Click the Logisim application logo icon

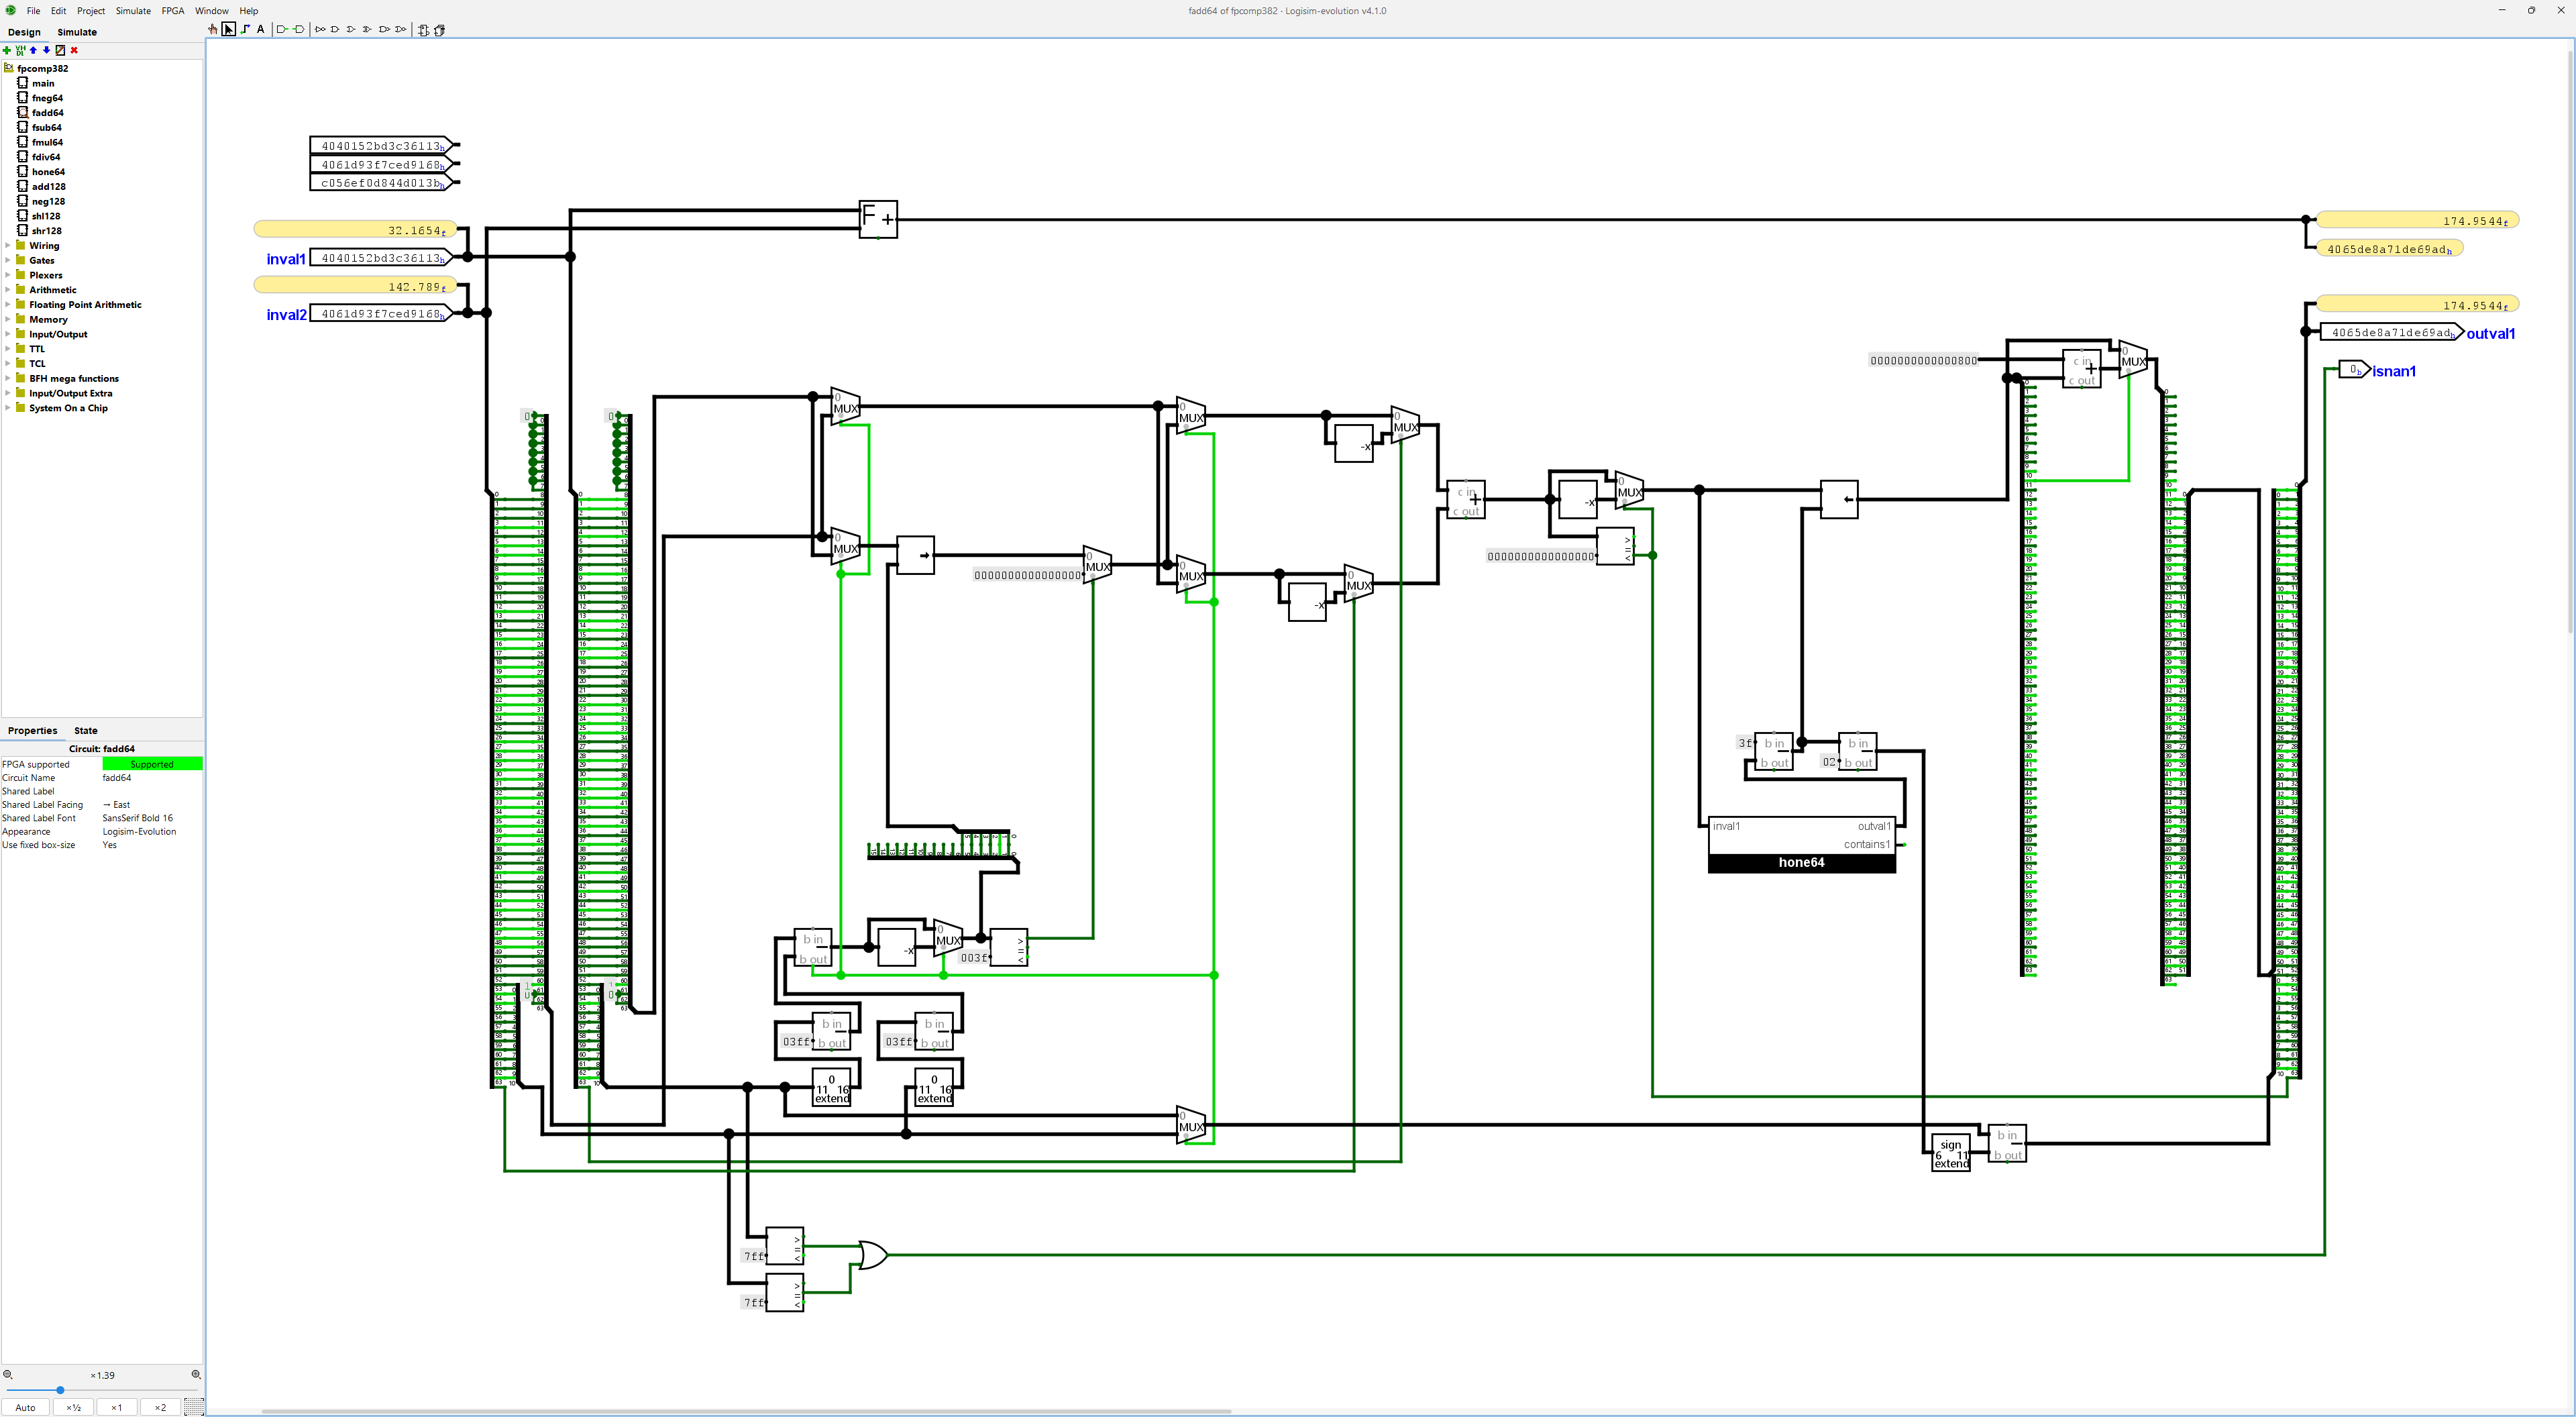(10, 10)
